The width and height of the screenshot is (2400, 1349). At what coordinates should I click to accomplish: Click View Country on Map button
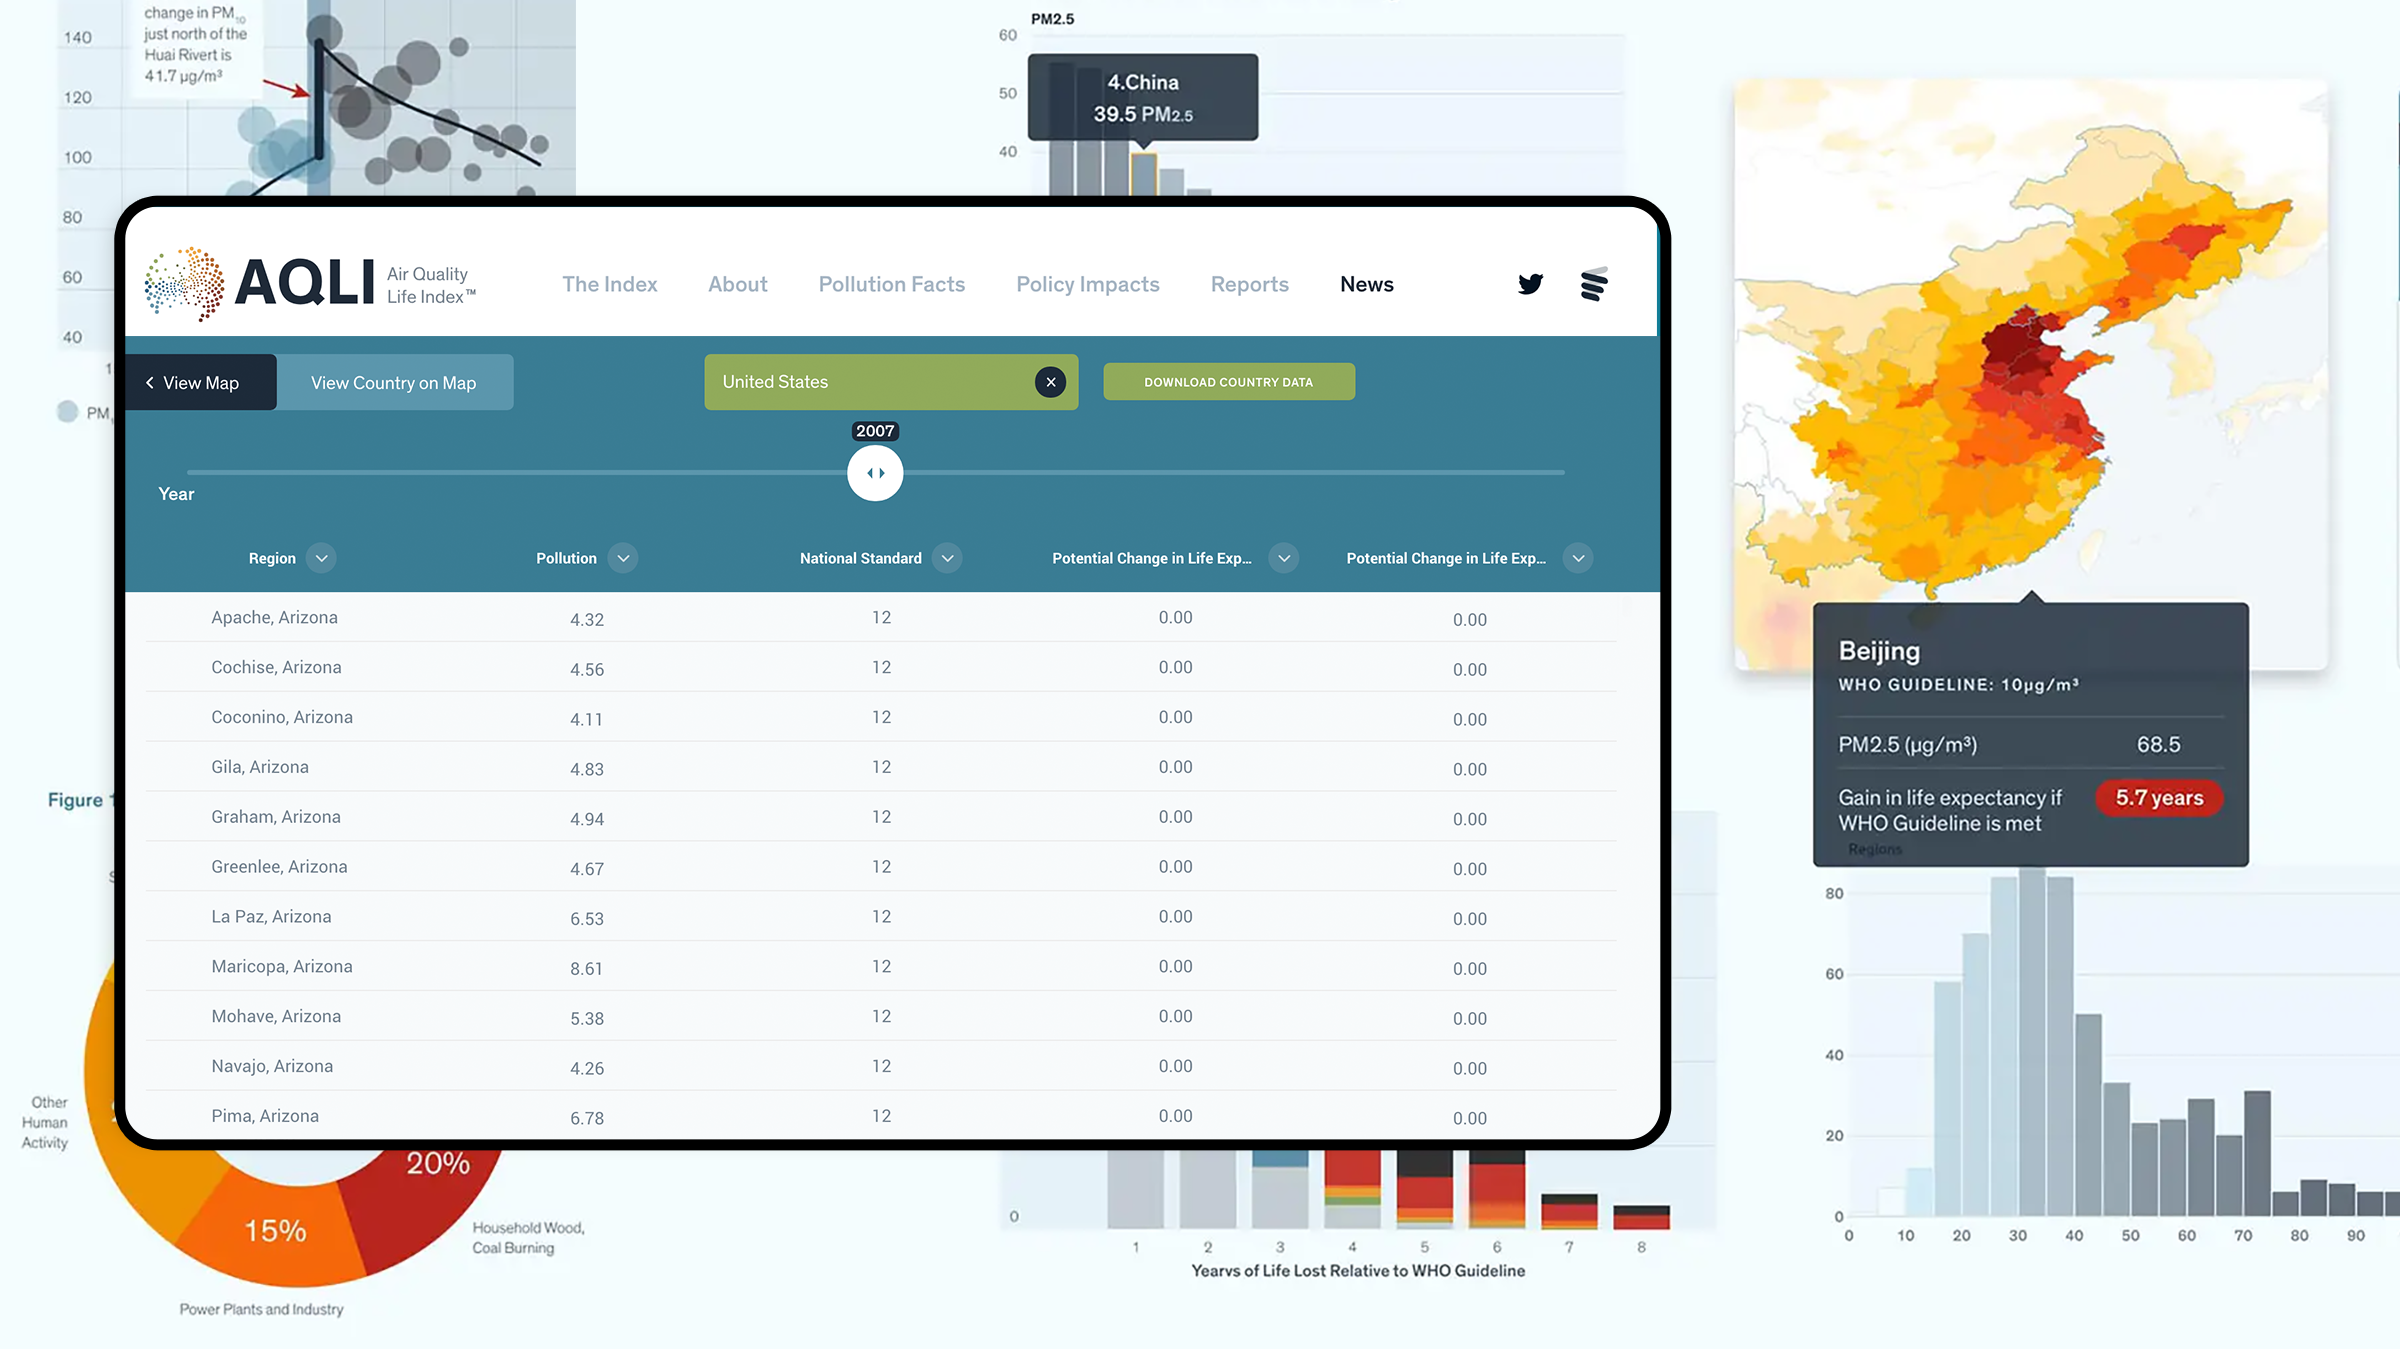(394, 382)
